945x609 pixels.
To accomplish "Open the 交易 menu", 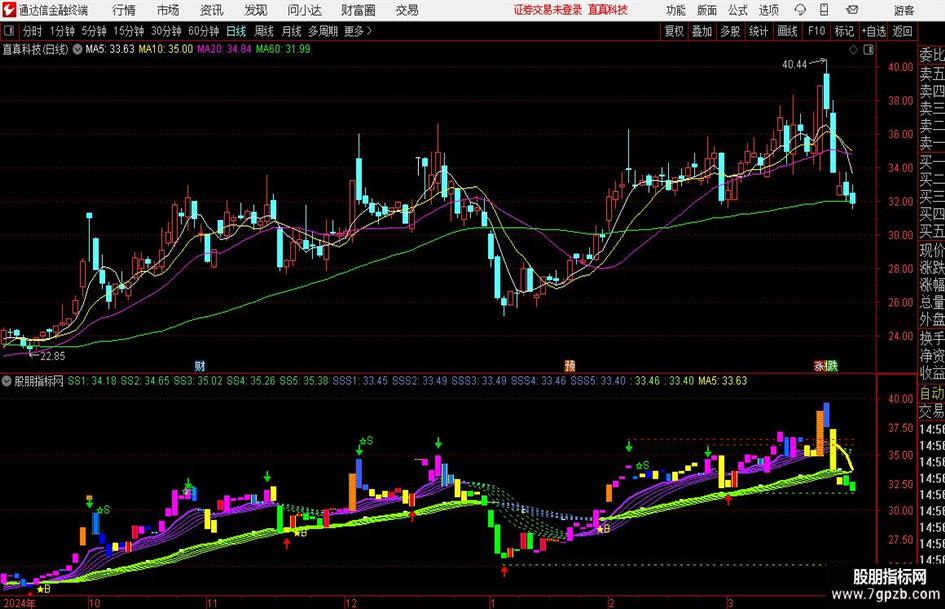I will (407, 10).
